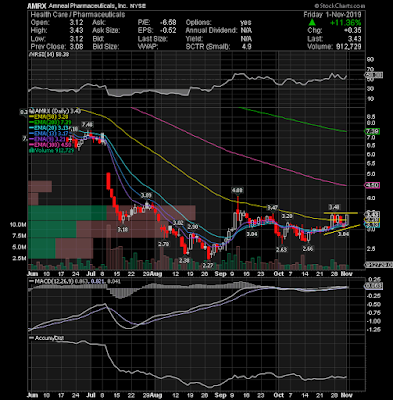Click the volume bars icon in the legend

(31, 150)
